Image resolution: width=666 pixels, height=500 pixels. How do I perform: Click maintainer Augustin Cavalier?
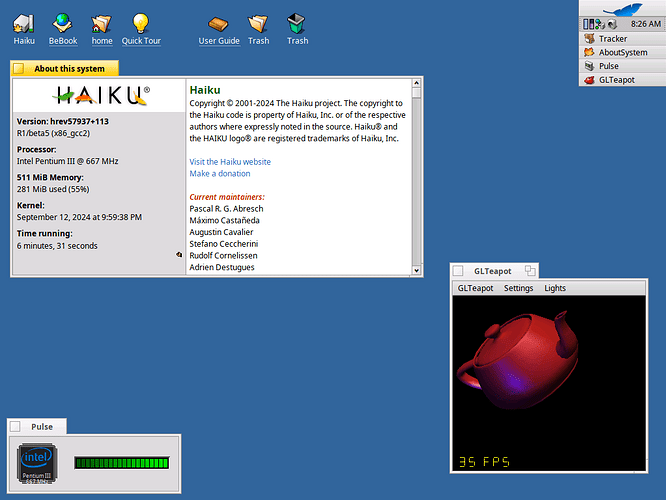point(221,232)
